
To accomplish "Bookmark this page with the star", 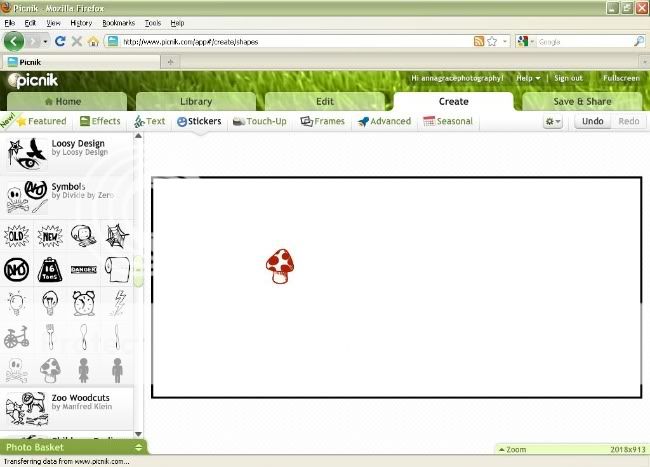I will pyautogui.click(x=492, y=41).
